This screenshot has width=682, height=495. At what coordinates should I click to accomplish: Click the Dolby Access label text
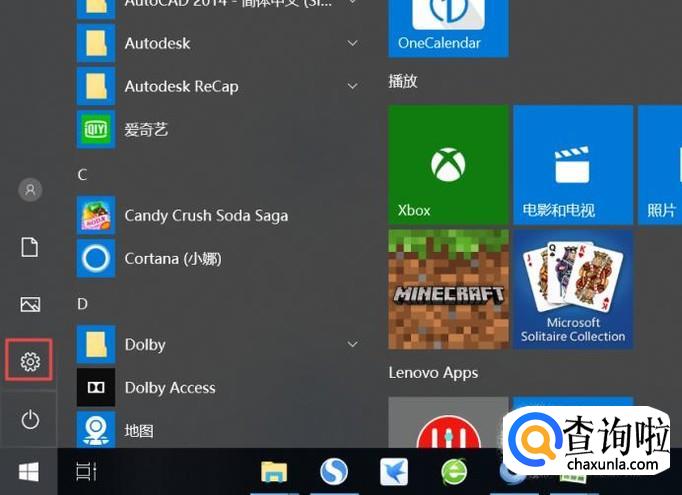click(170, 388)
